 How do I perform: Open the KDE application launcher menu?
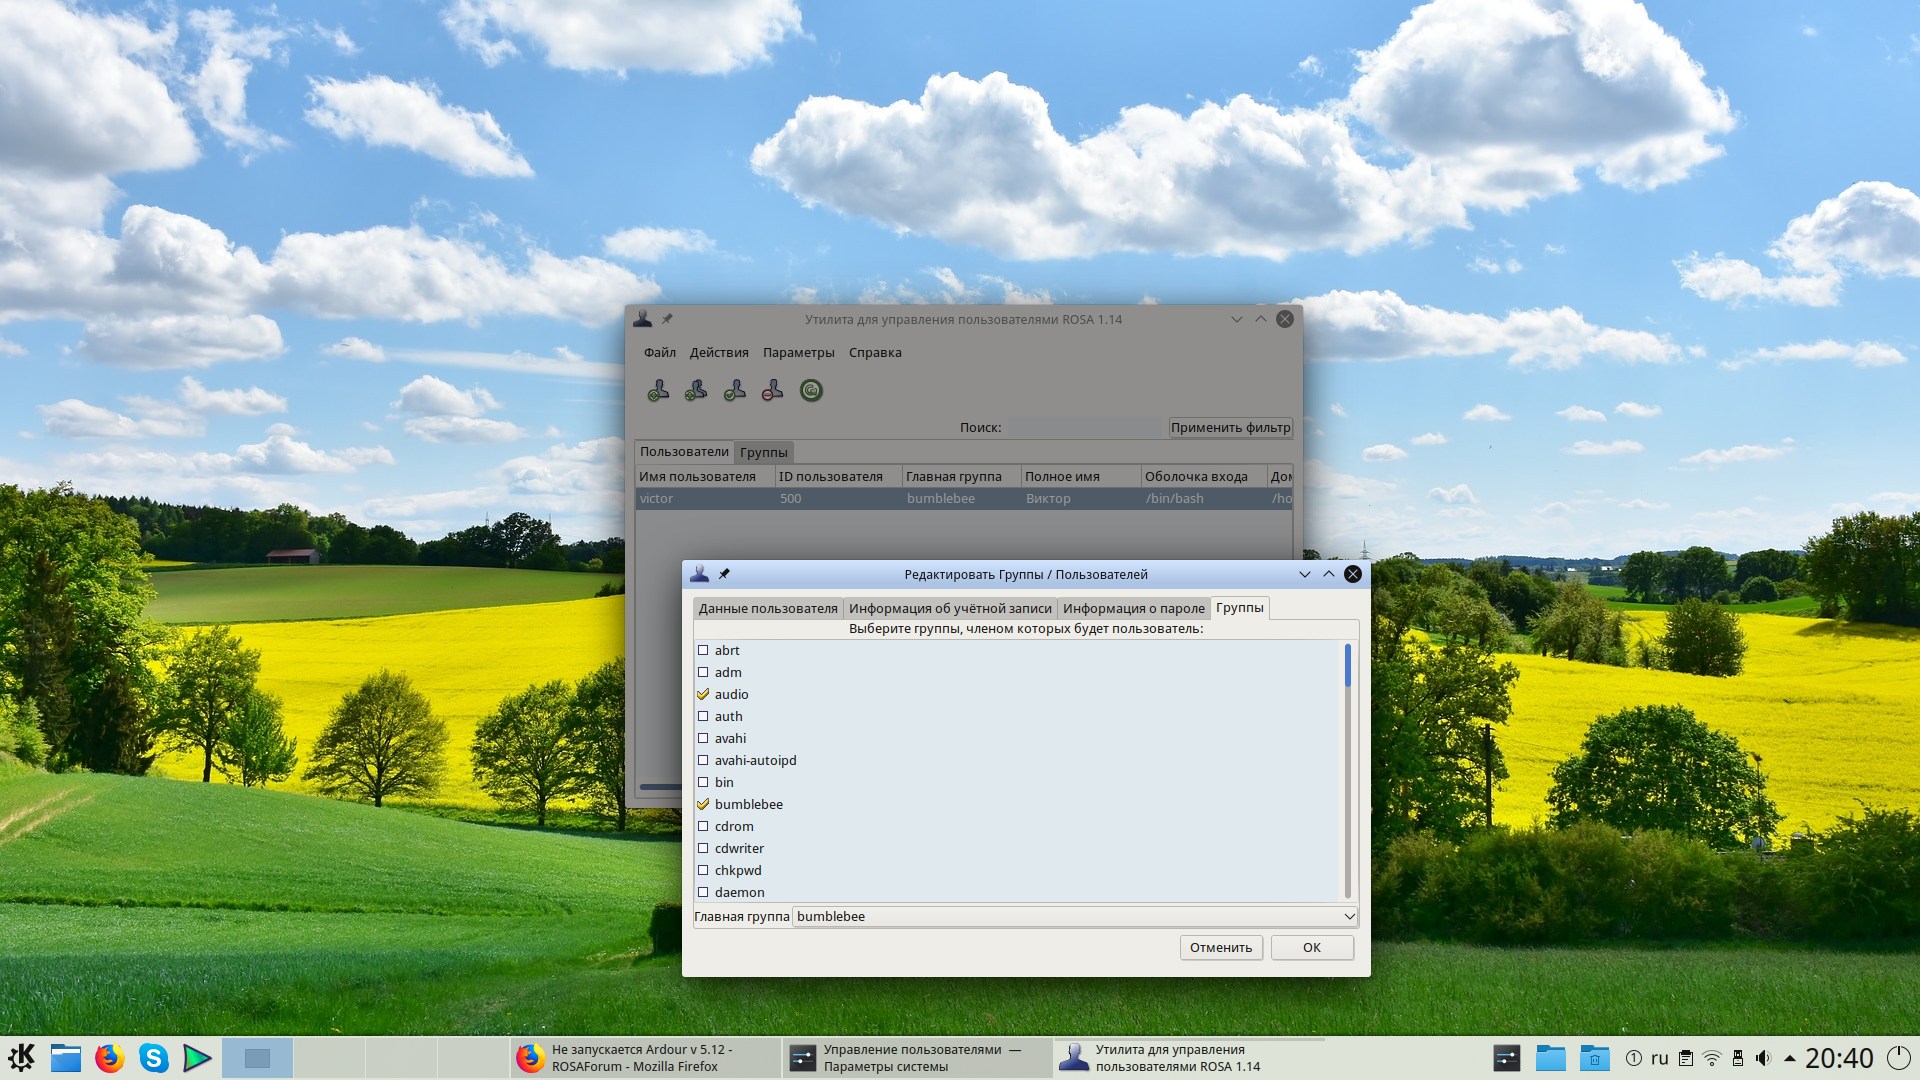click(22, 1057)
